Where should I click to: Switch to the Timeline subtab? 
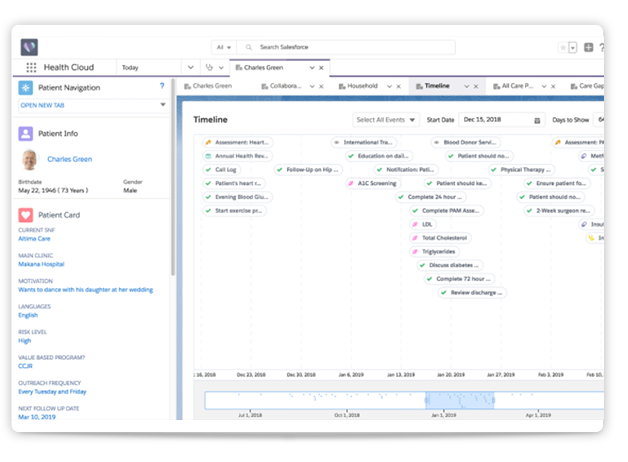(433, 86)
